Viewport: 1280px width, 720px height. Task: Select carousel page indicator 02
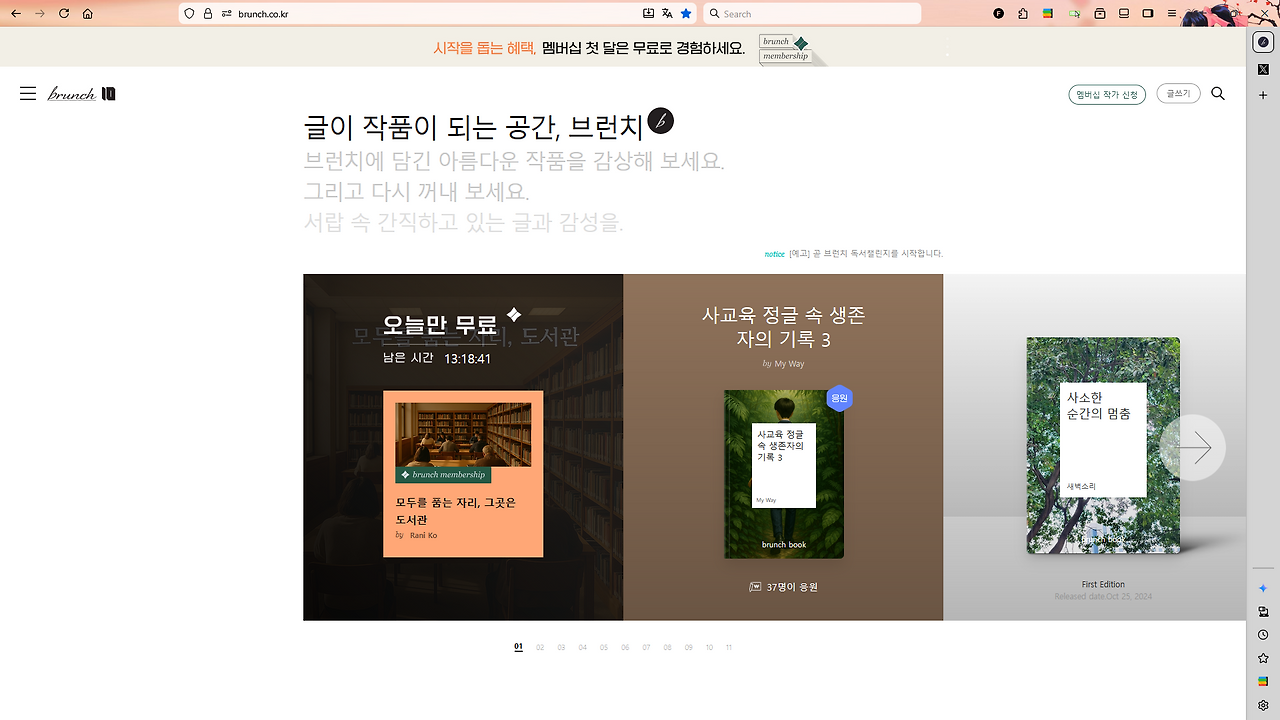(x=539, y=647)
